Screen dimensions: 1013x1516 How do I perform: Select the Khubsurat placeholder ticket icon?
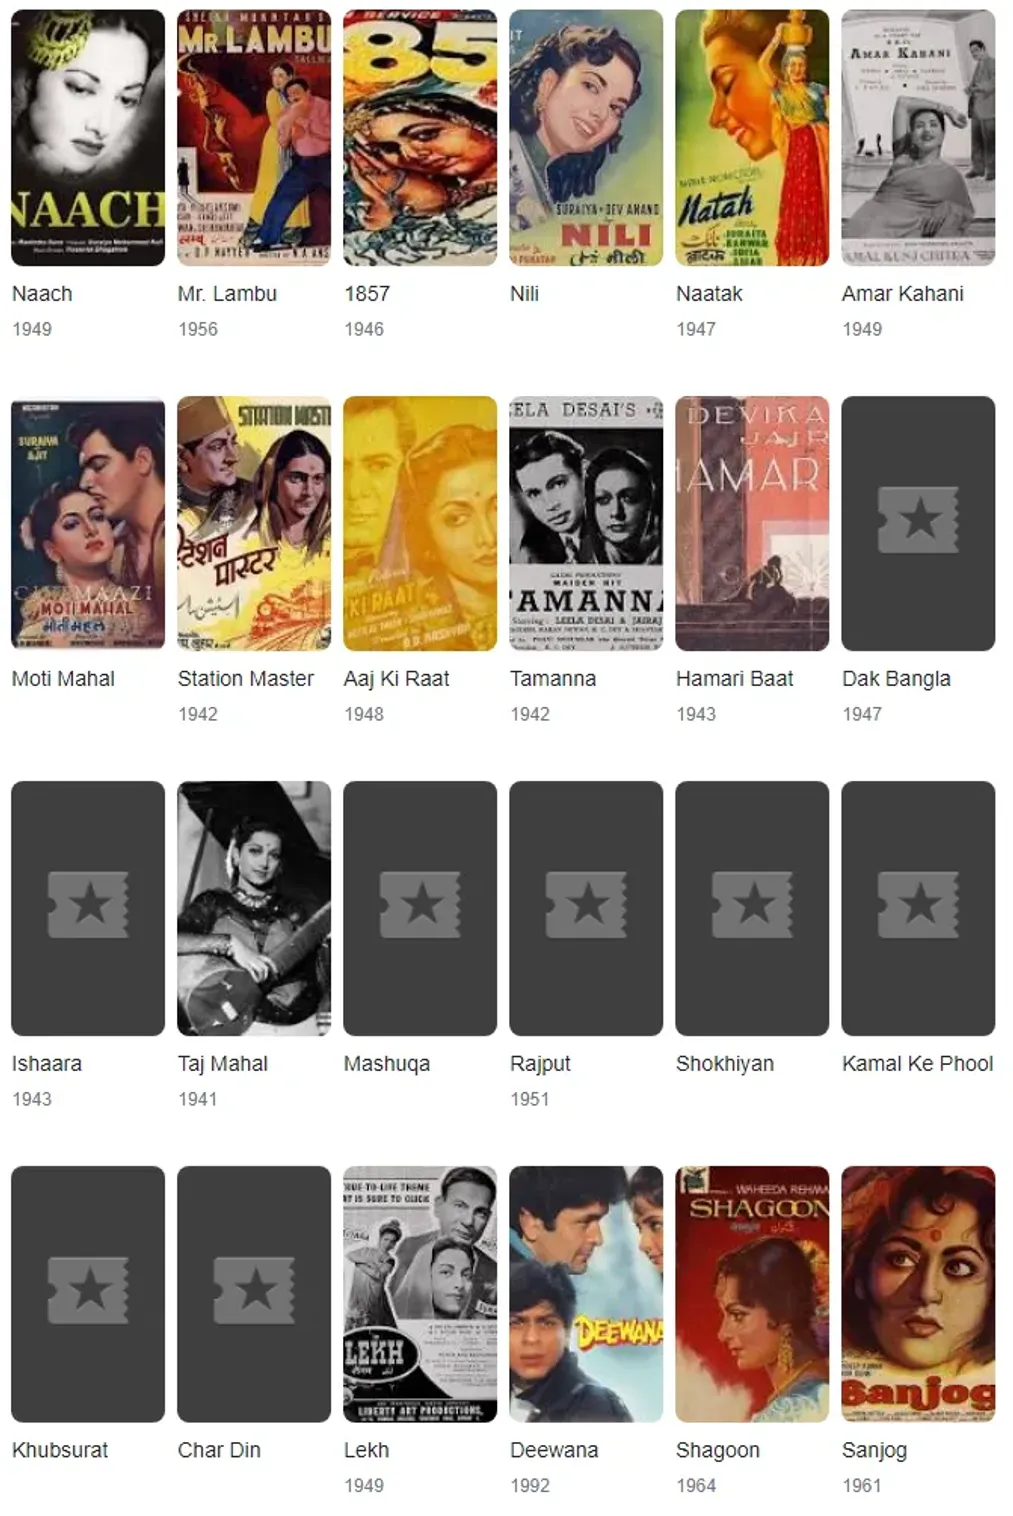click(x=88, y=1290)
